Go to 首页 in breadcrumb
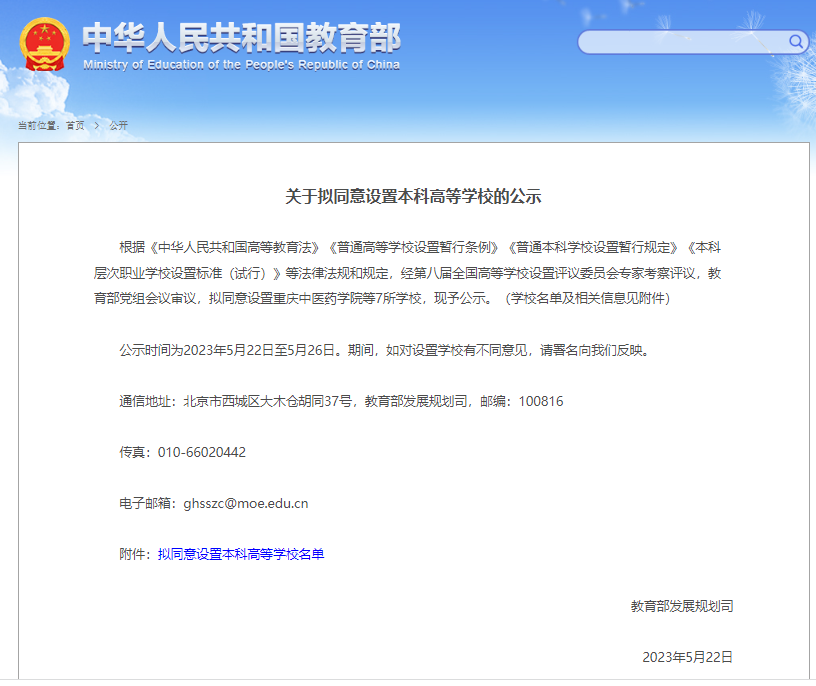 (x=75, y=125)
